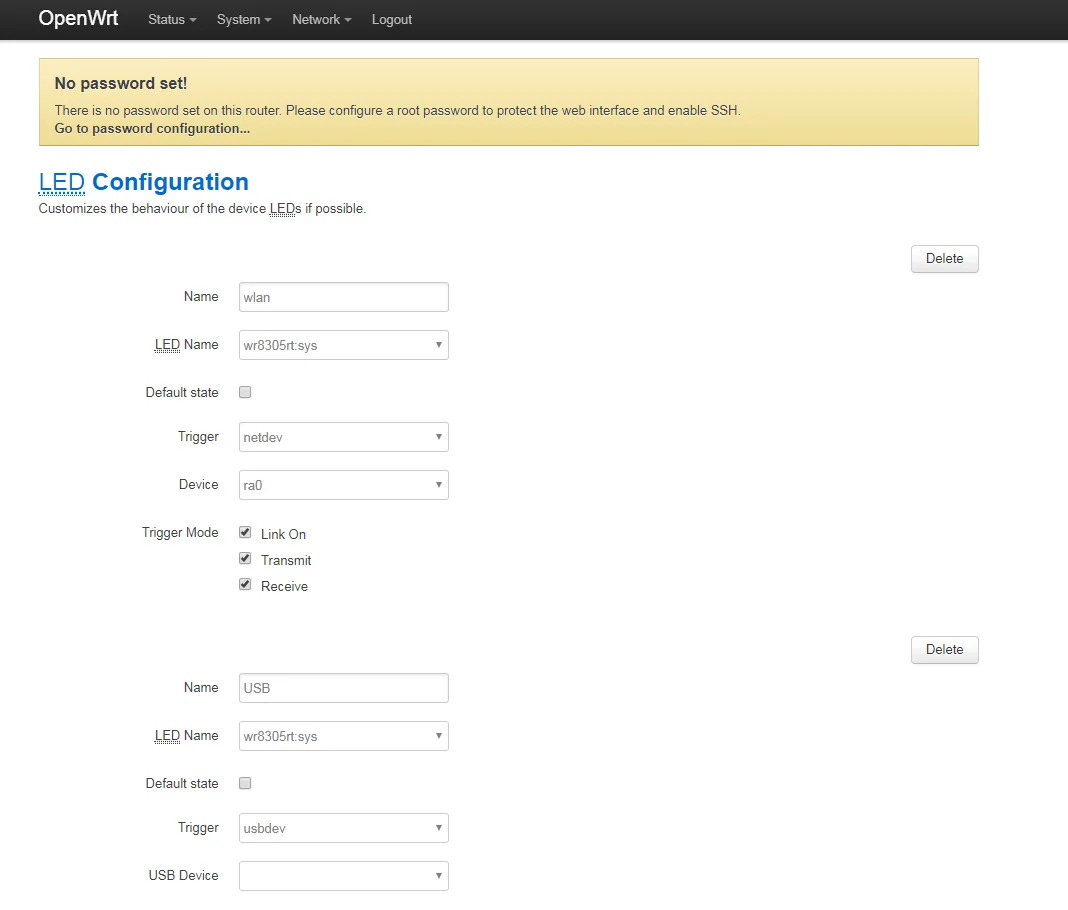Click the 'No password set!' warning heading
Screen dimensions: 1068x910
coord(121,84)
